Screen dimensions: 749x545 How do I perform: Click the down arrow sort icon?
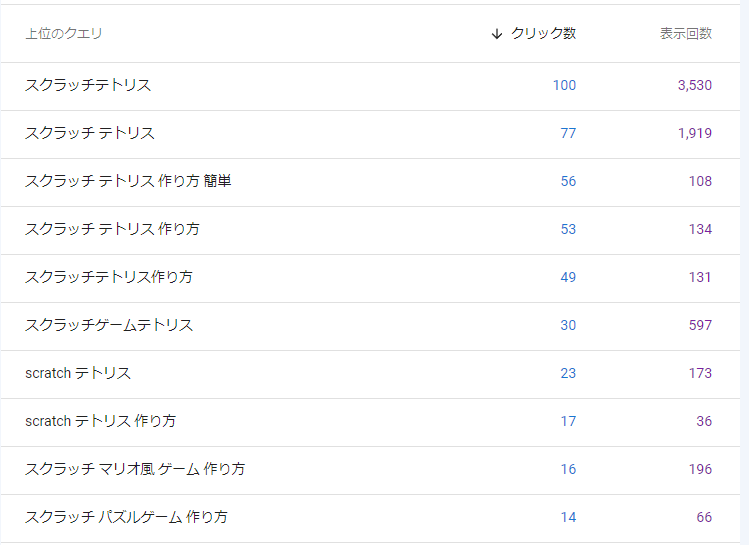click(x=497, y=34)
